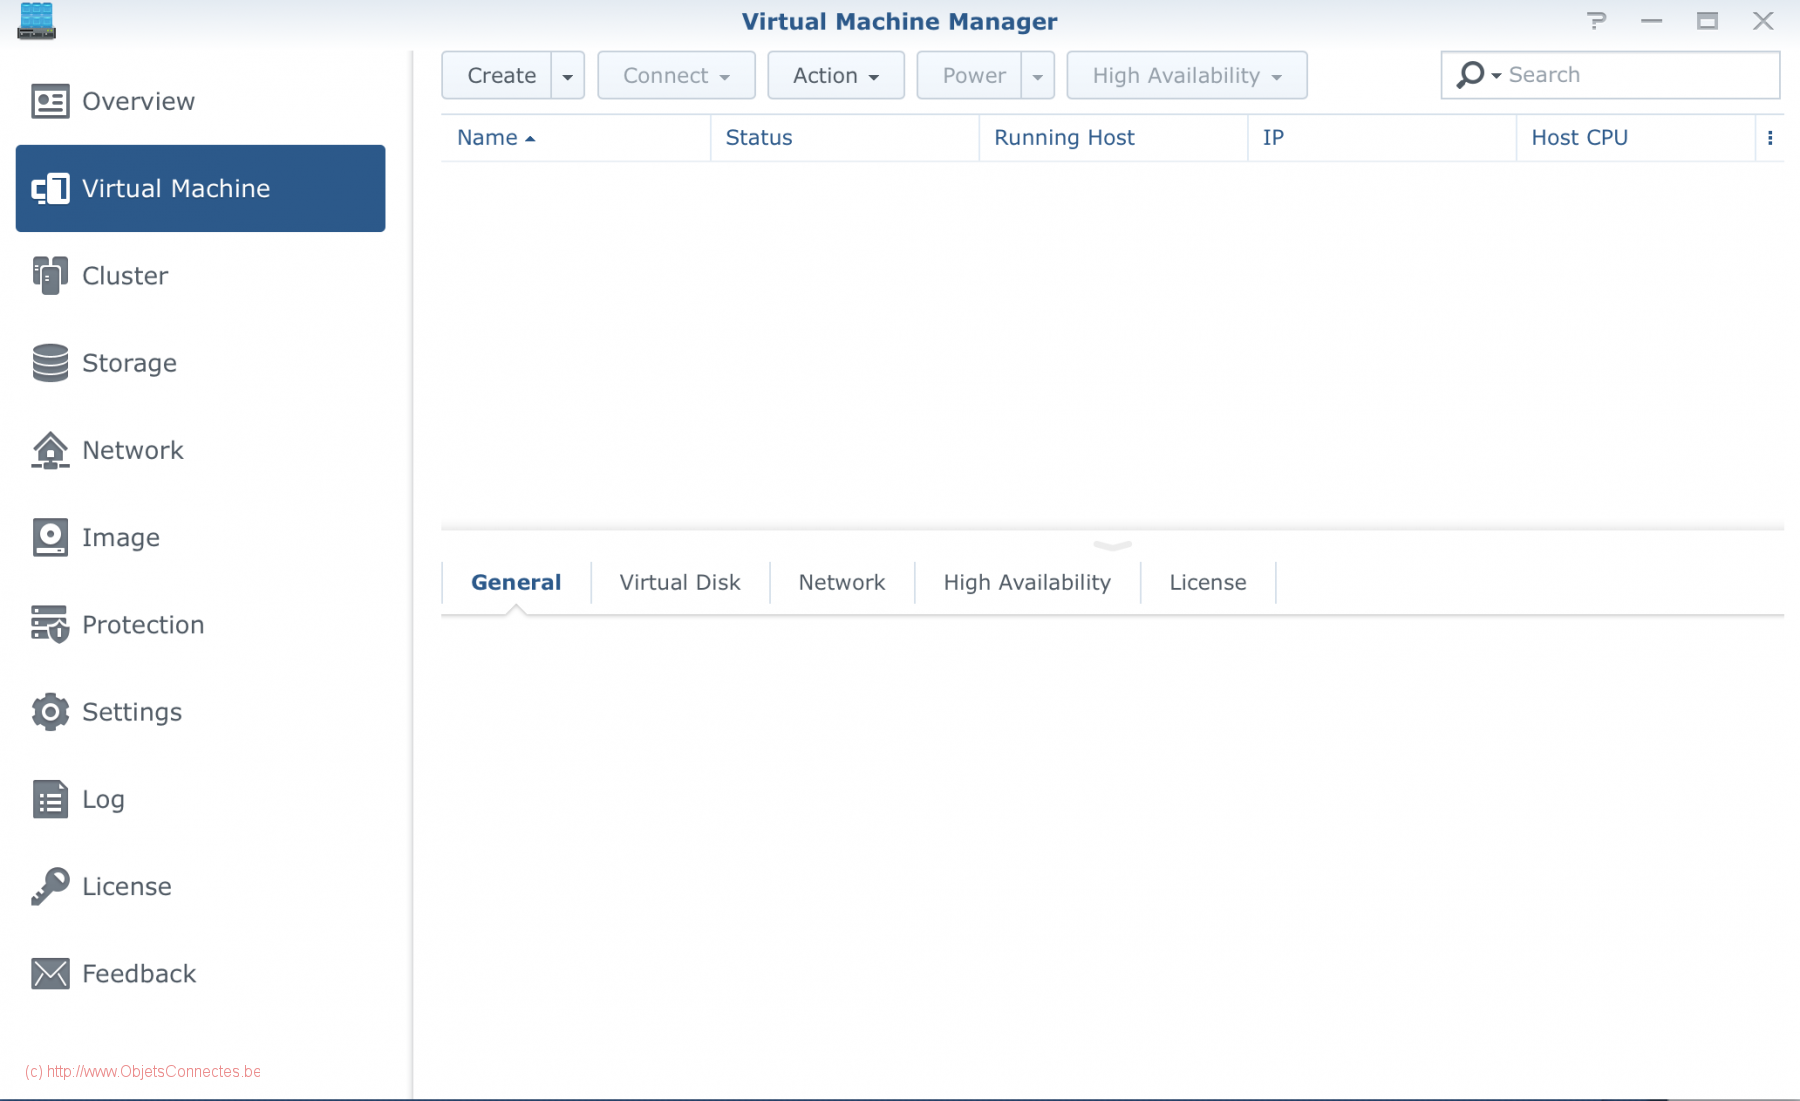
Task: Expand the High Availability menu
Action: [x=1185, y=75]
